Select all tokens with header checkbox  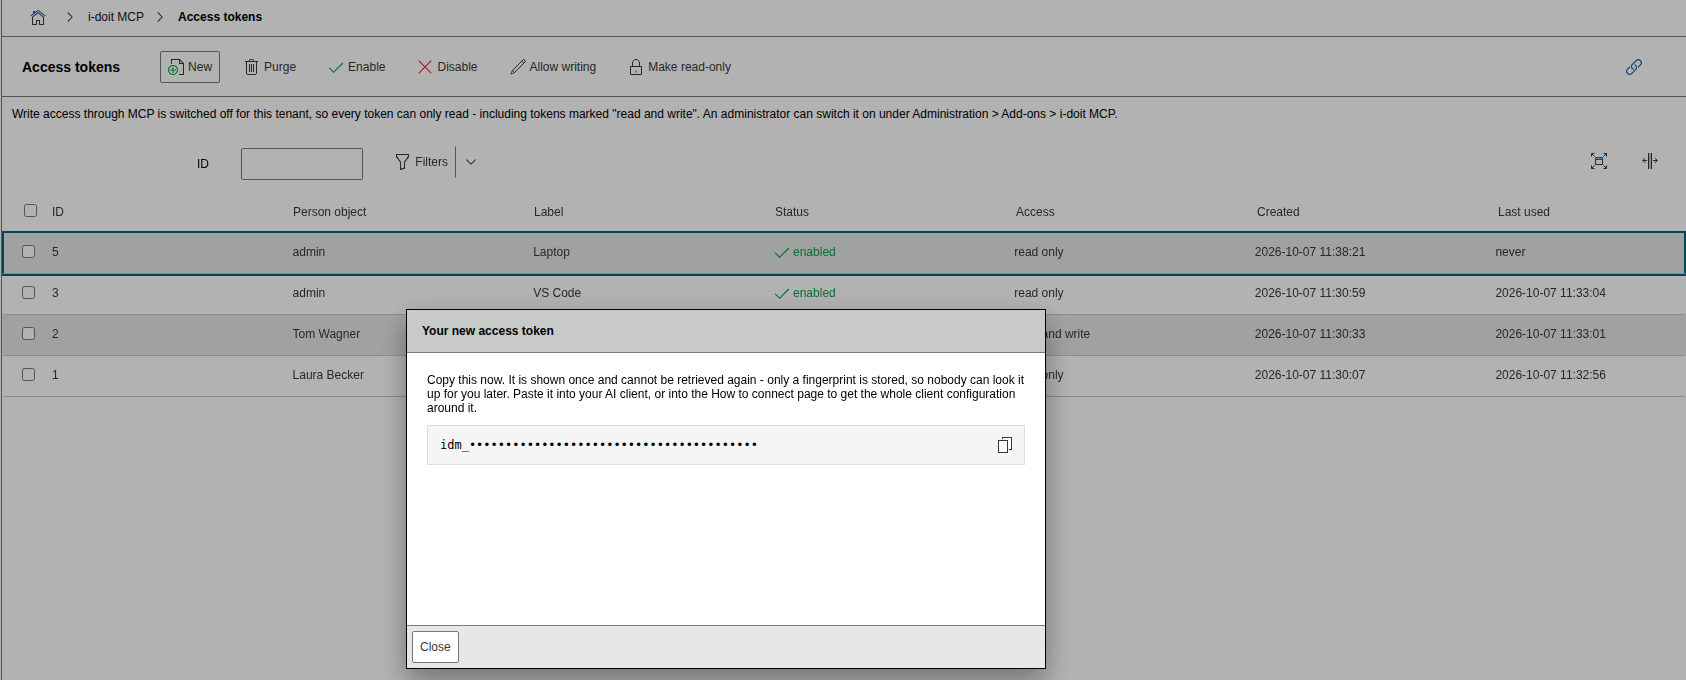point(30,211)
